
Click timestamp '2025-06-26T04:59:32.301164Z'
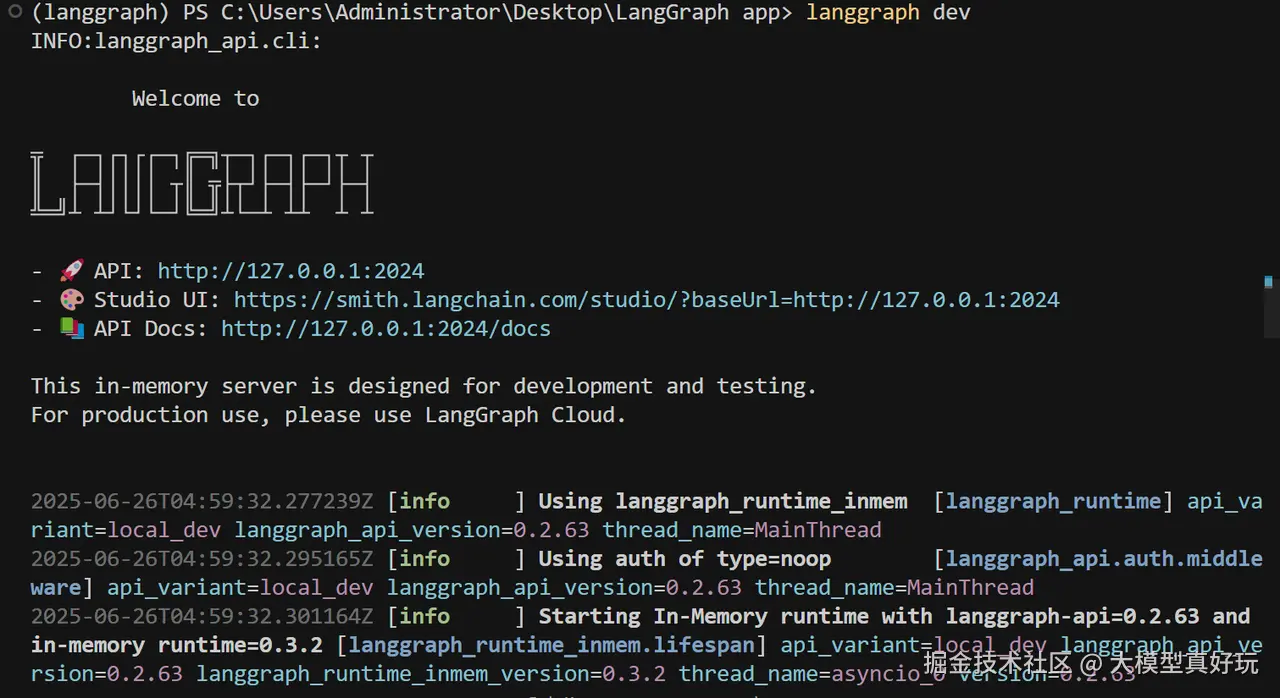point(202,616)
